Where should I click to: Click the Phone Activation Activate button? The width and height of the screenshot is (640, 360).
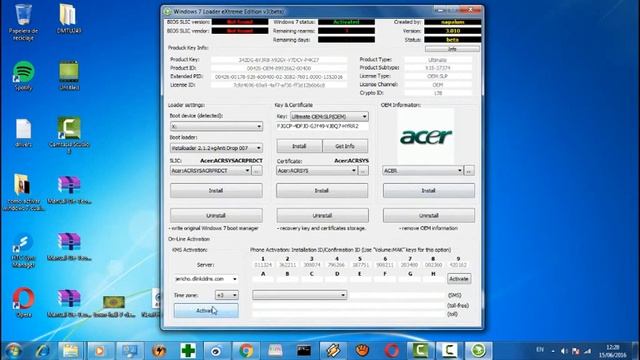[x=459, y=279]
